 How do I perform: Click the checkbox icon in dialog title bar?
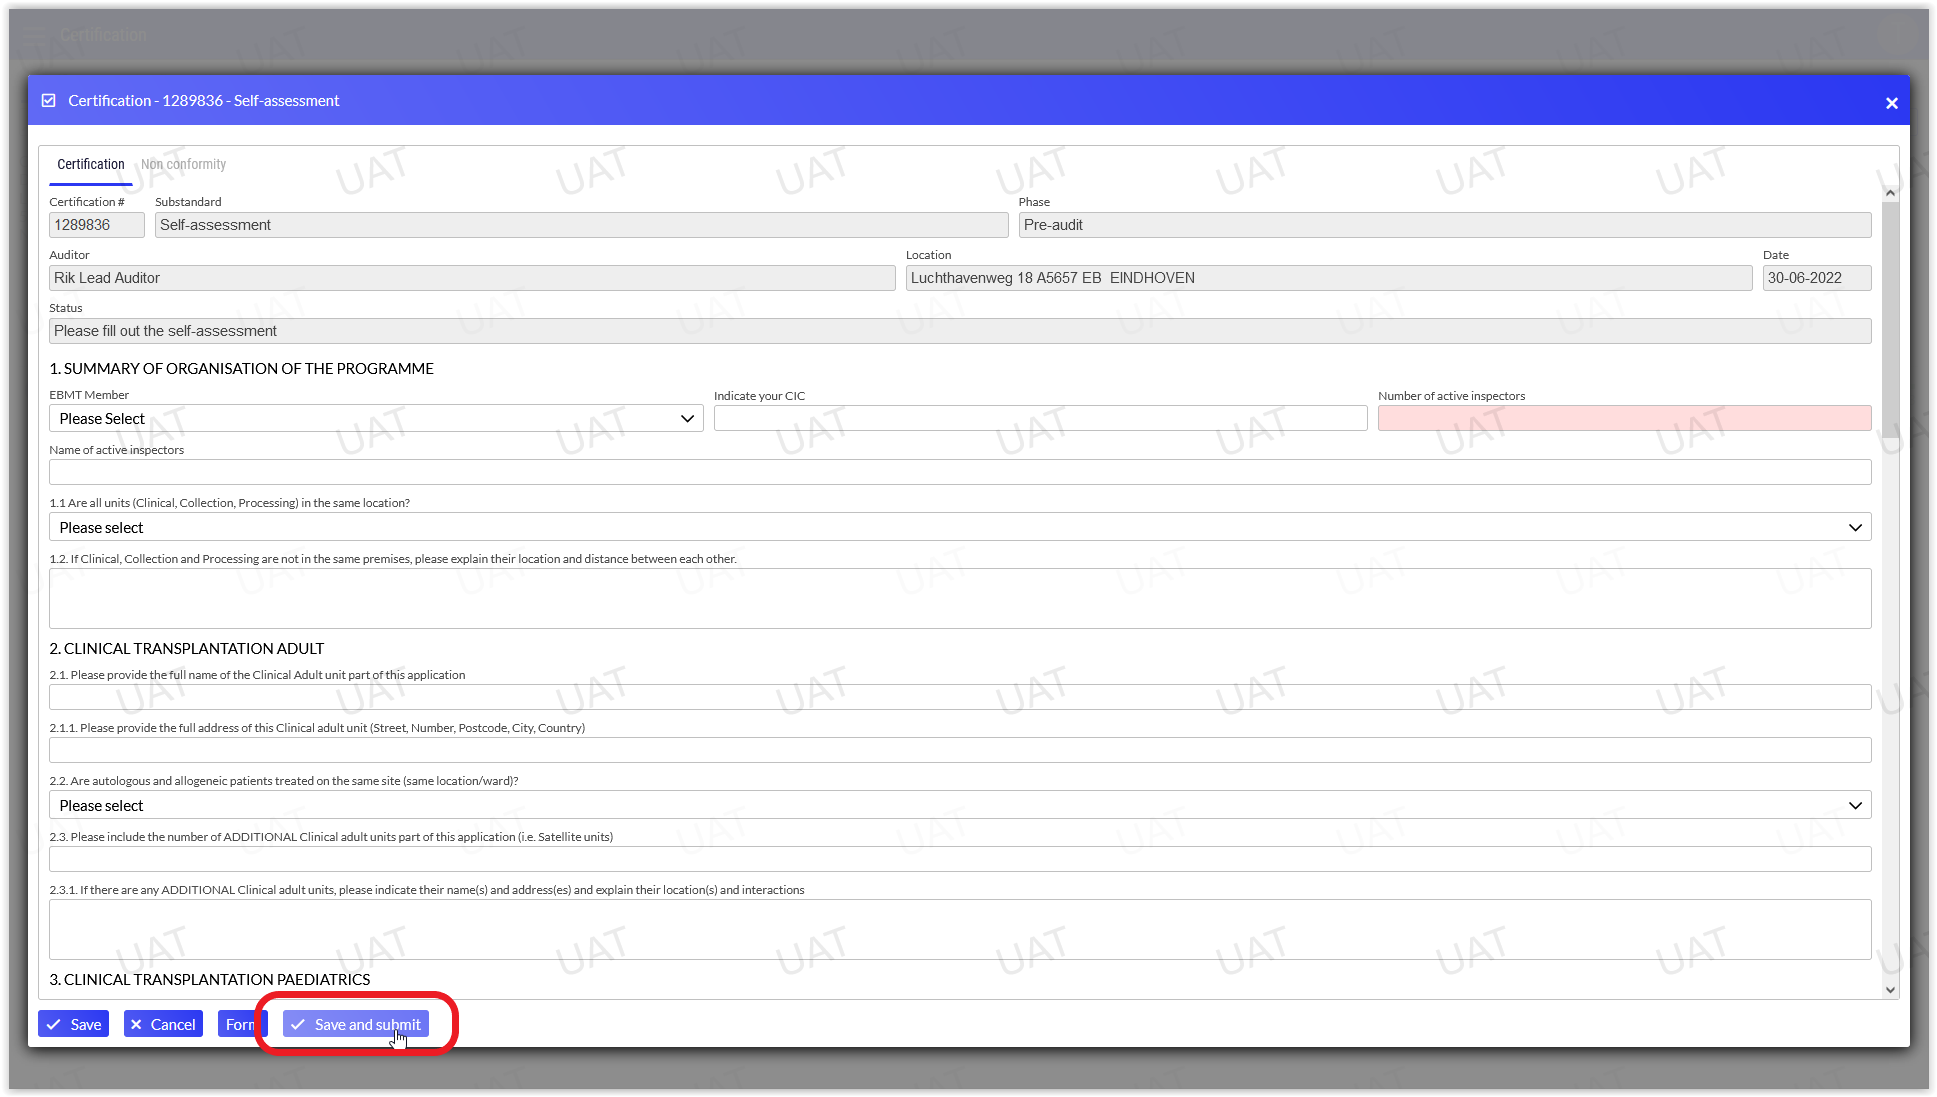(48, 101)
